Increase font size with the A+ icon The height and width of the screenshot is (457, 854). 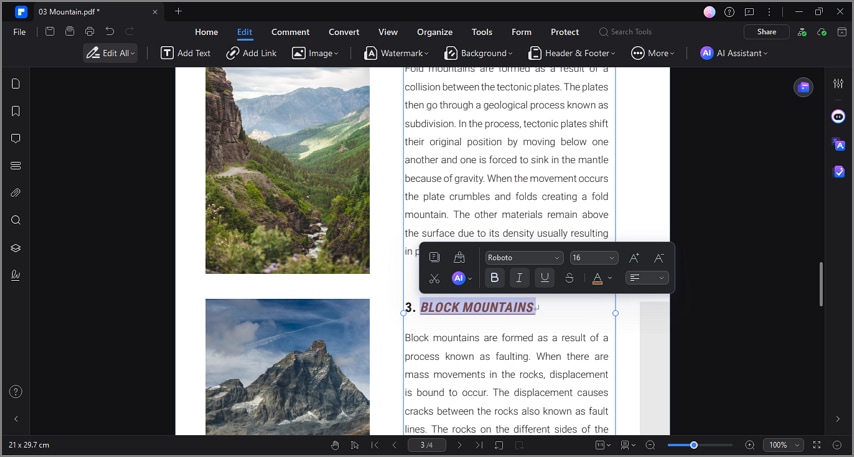point(633,258)
